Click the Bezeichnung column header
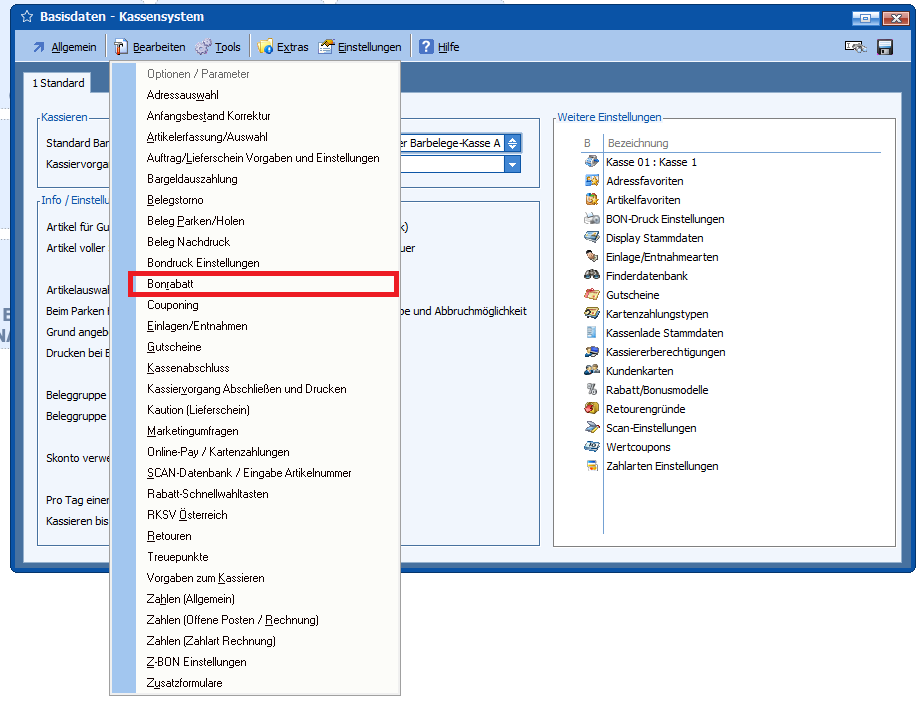920x701 pixels. (x=638, y=143)
